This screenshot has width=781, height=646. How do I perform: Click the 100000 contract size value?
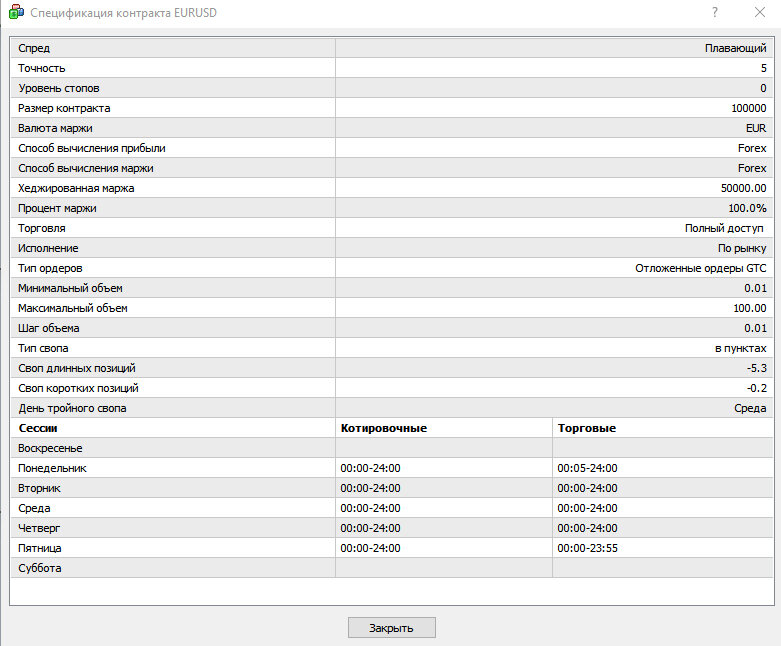point(749,108)
